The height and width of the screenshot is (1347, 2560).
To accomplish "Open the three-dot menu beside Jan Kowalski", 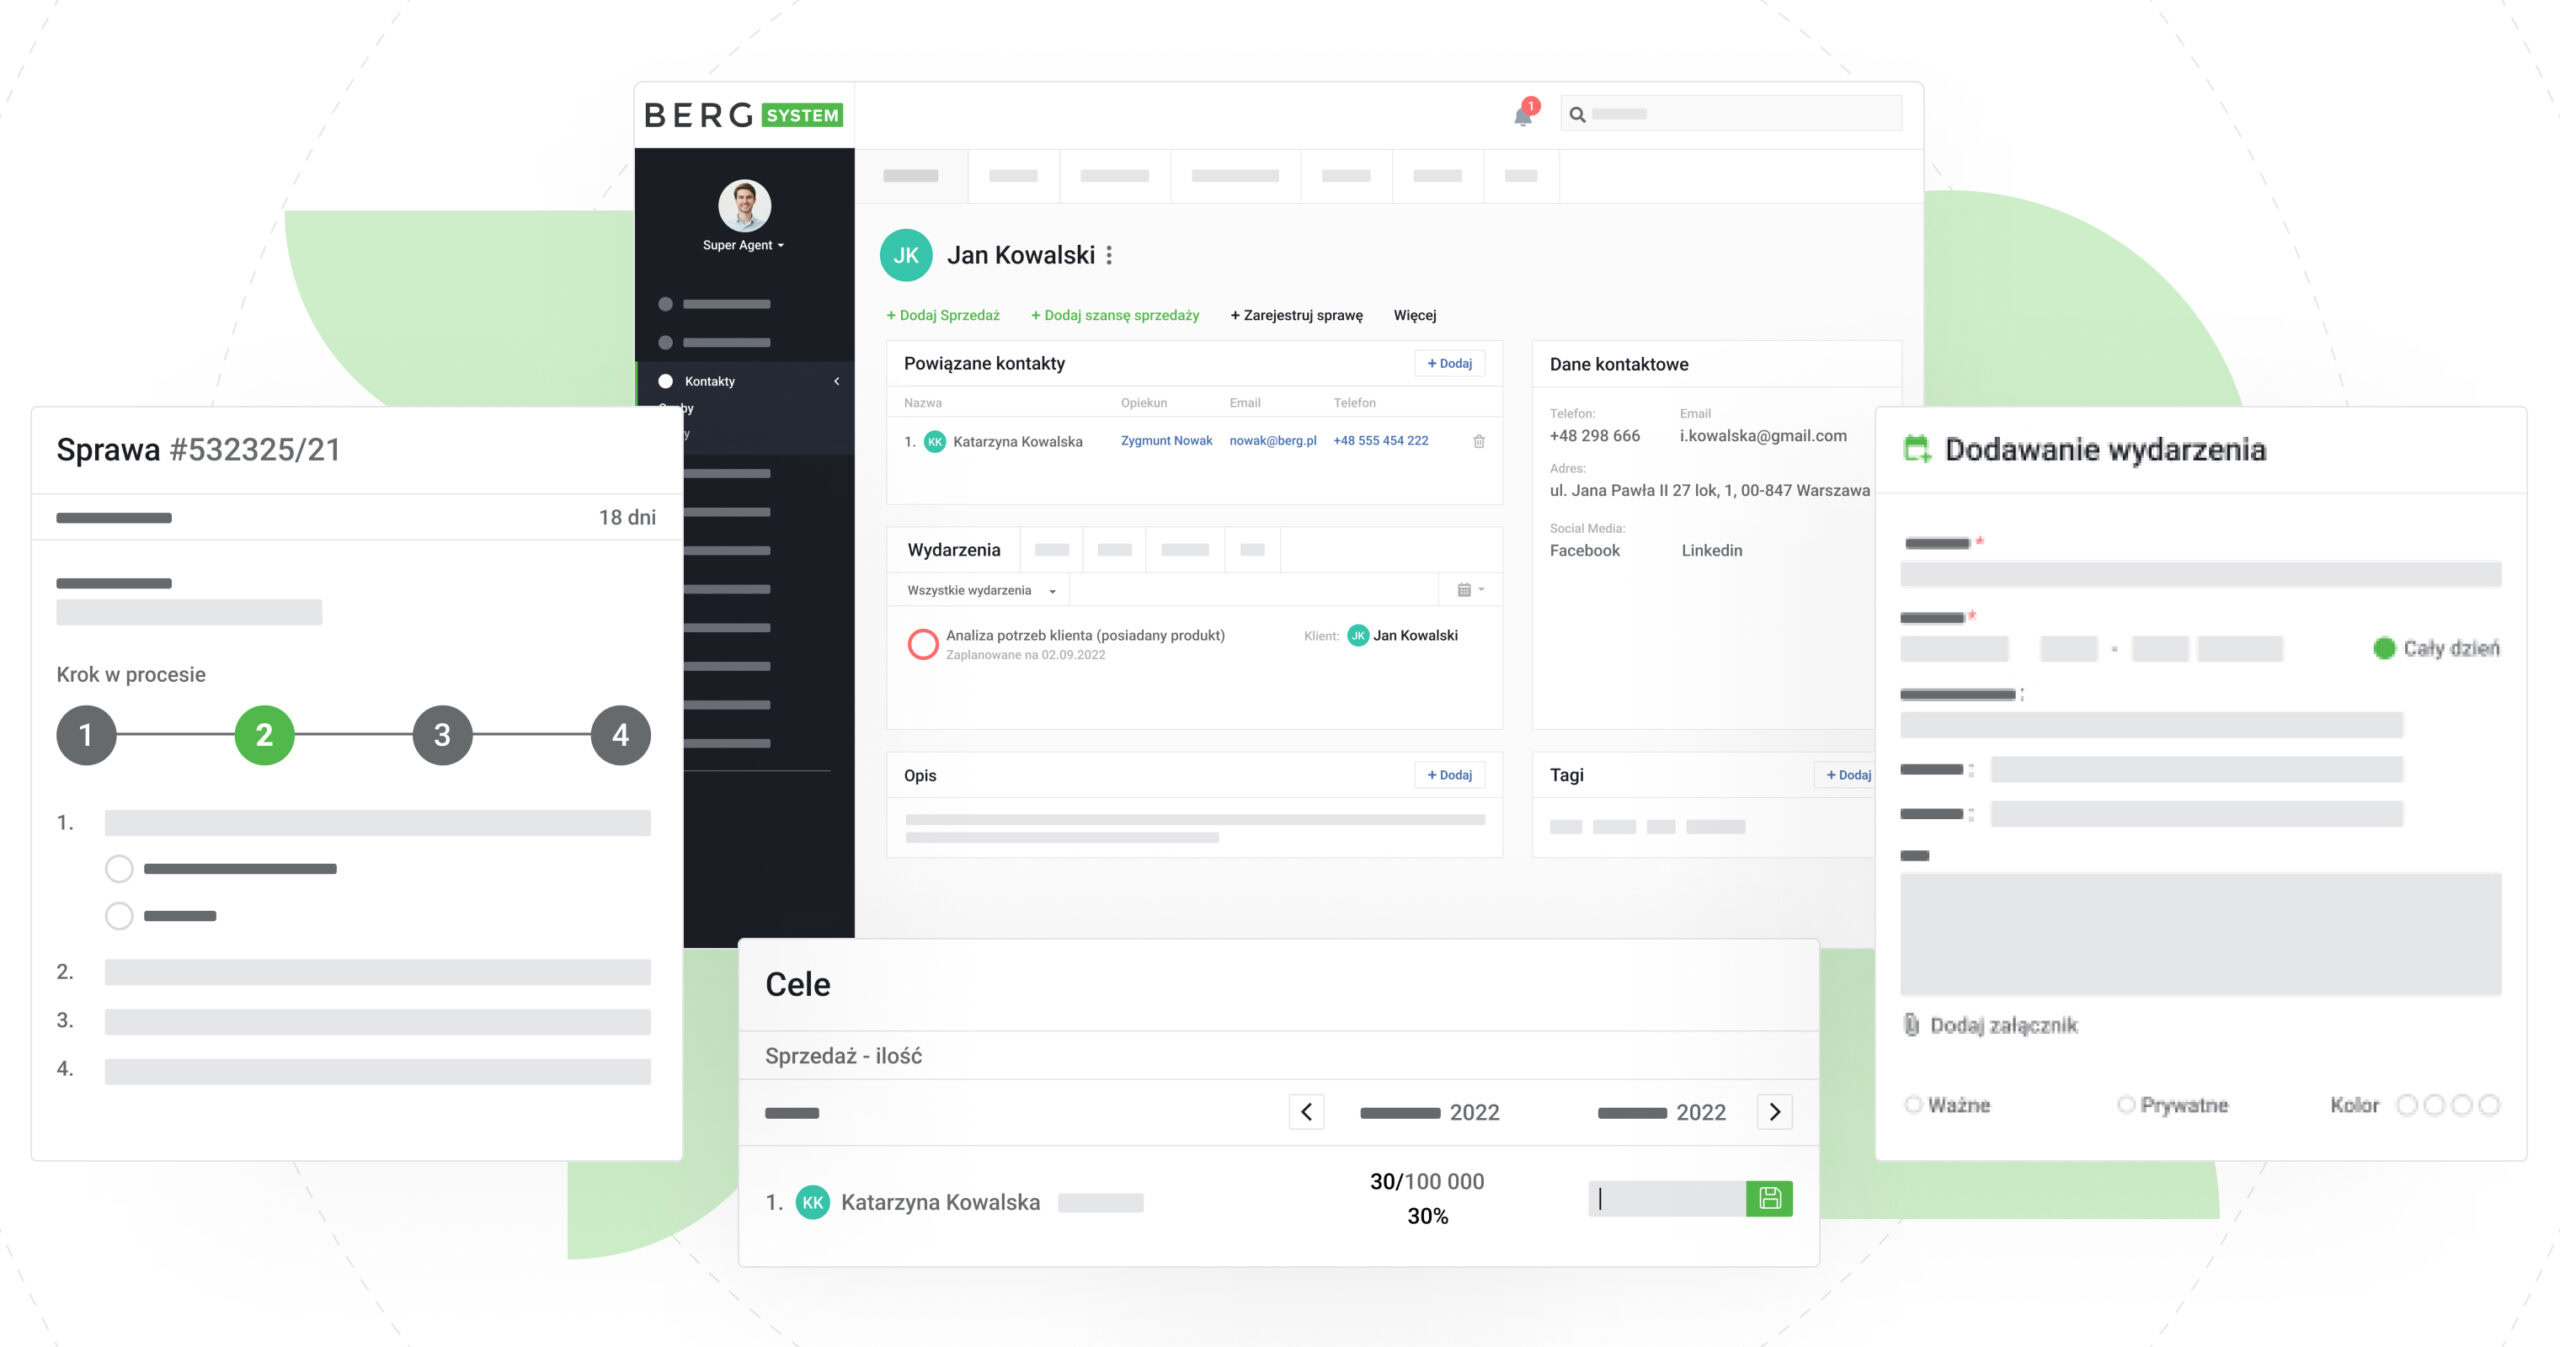I will coord(1109,255).
